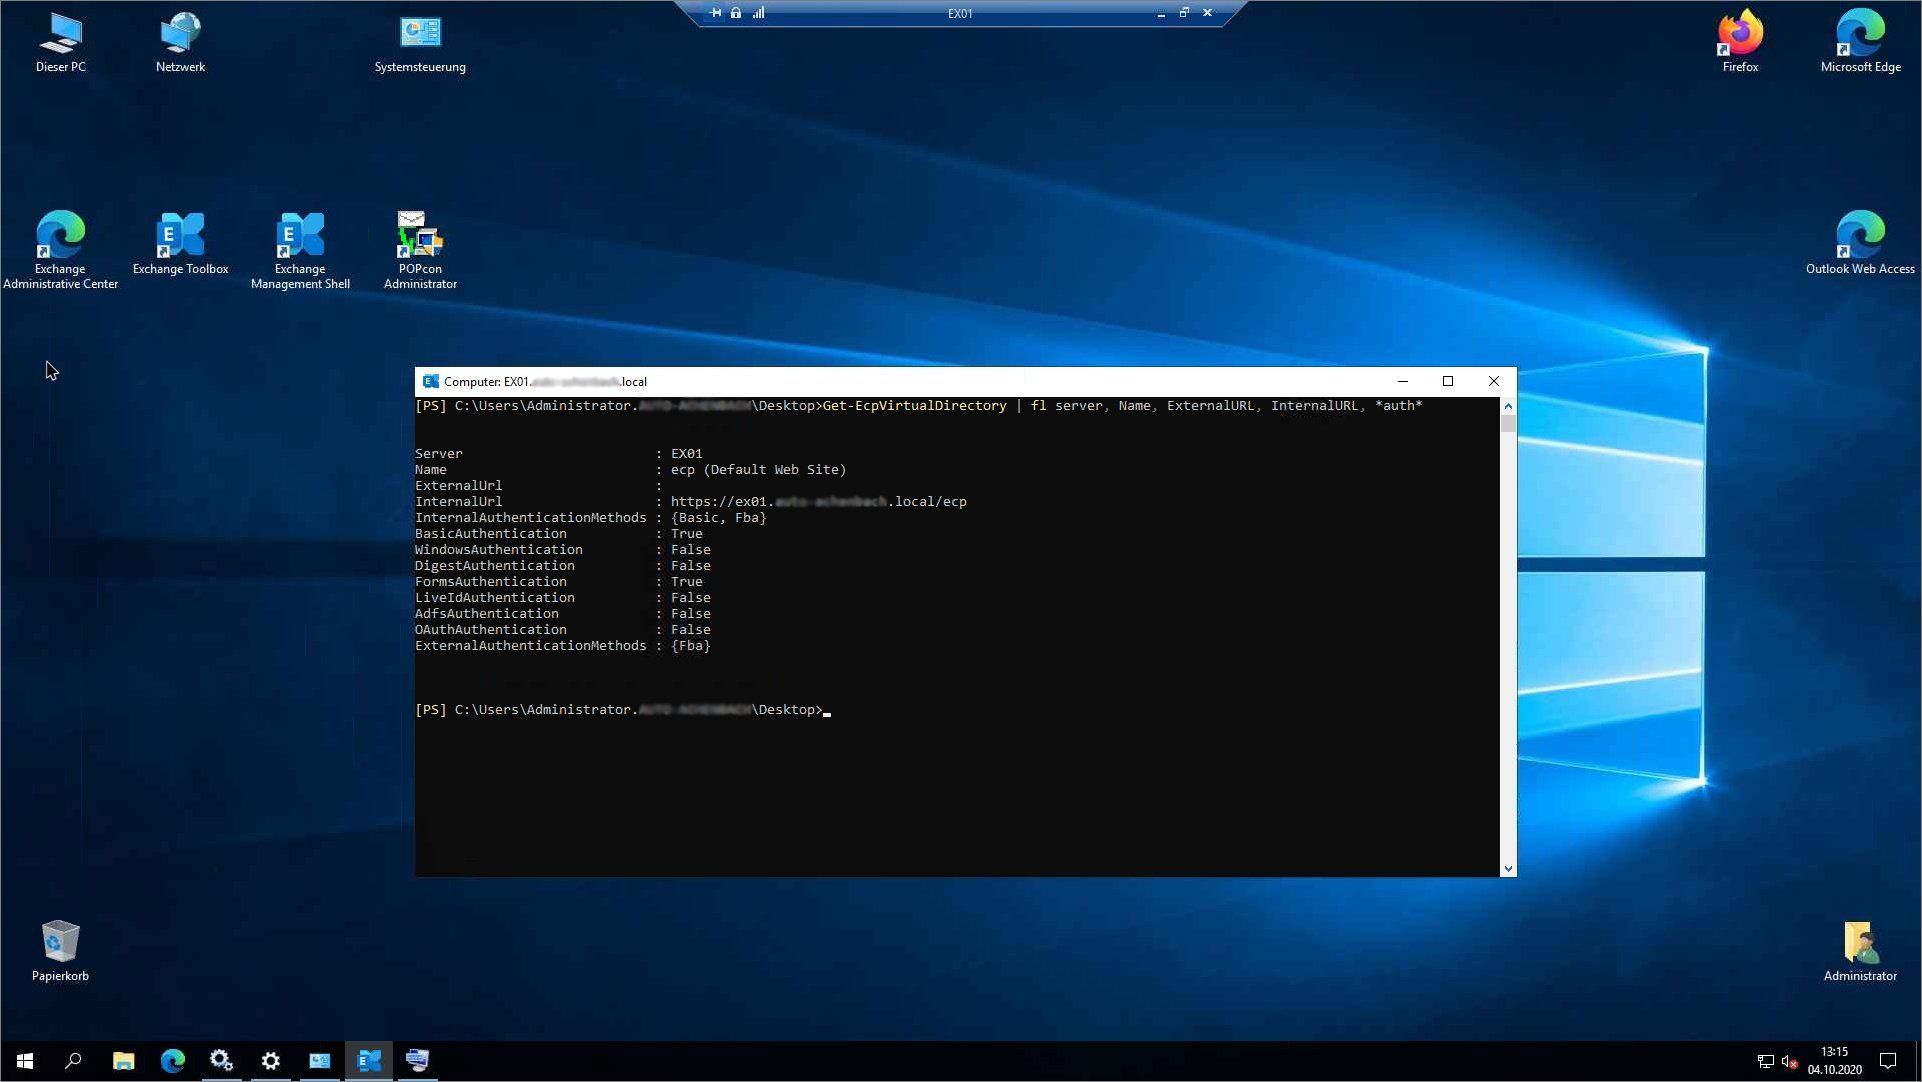Click FormsAuthentication True value
This screenshot has height=1082, width=1922.
click(x=686, y=581)
